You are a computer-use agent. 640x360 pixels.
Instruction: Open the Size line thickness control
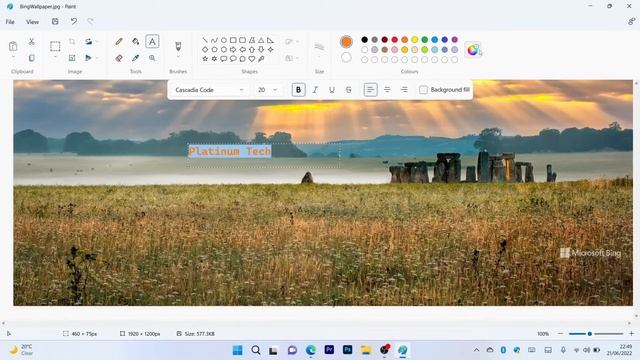point(319,47)
